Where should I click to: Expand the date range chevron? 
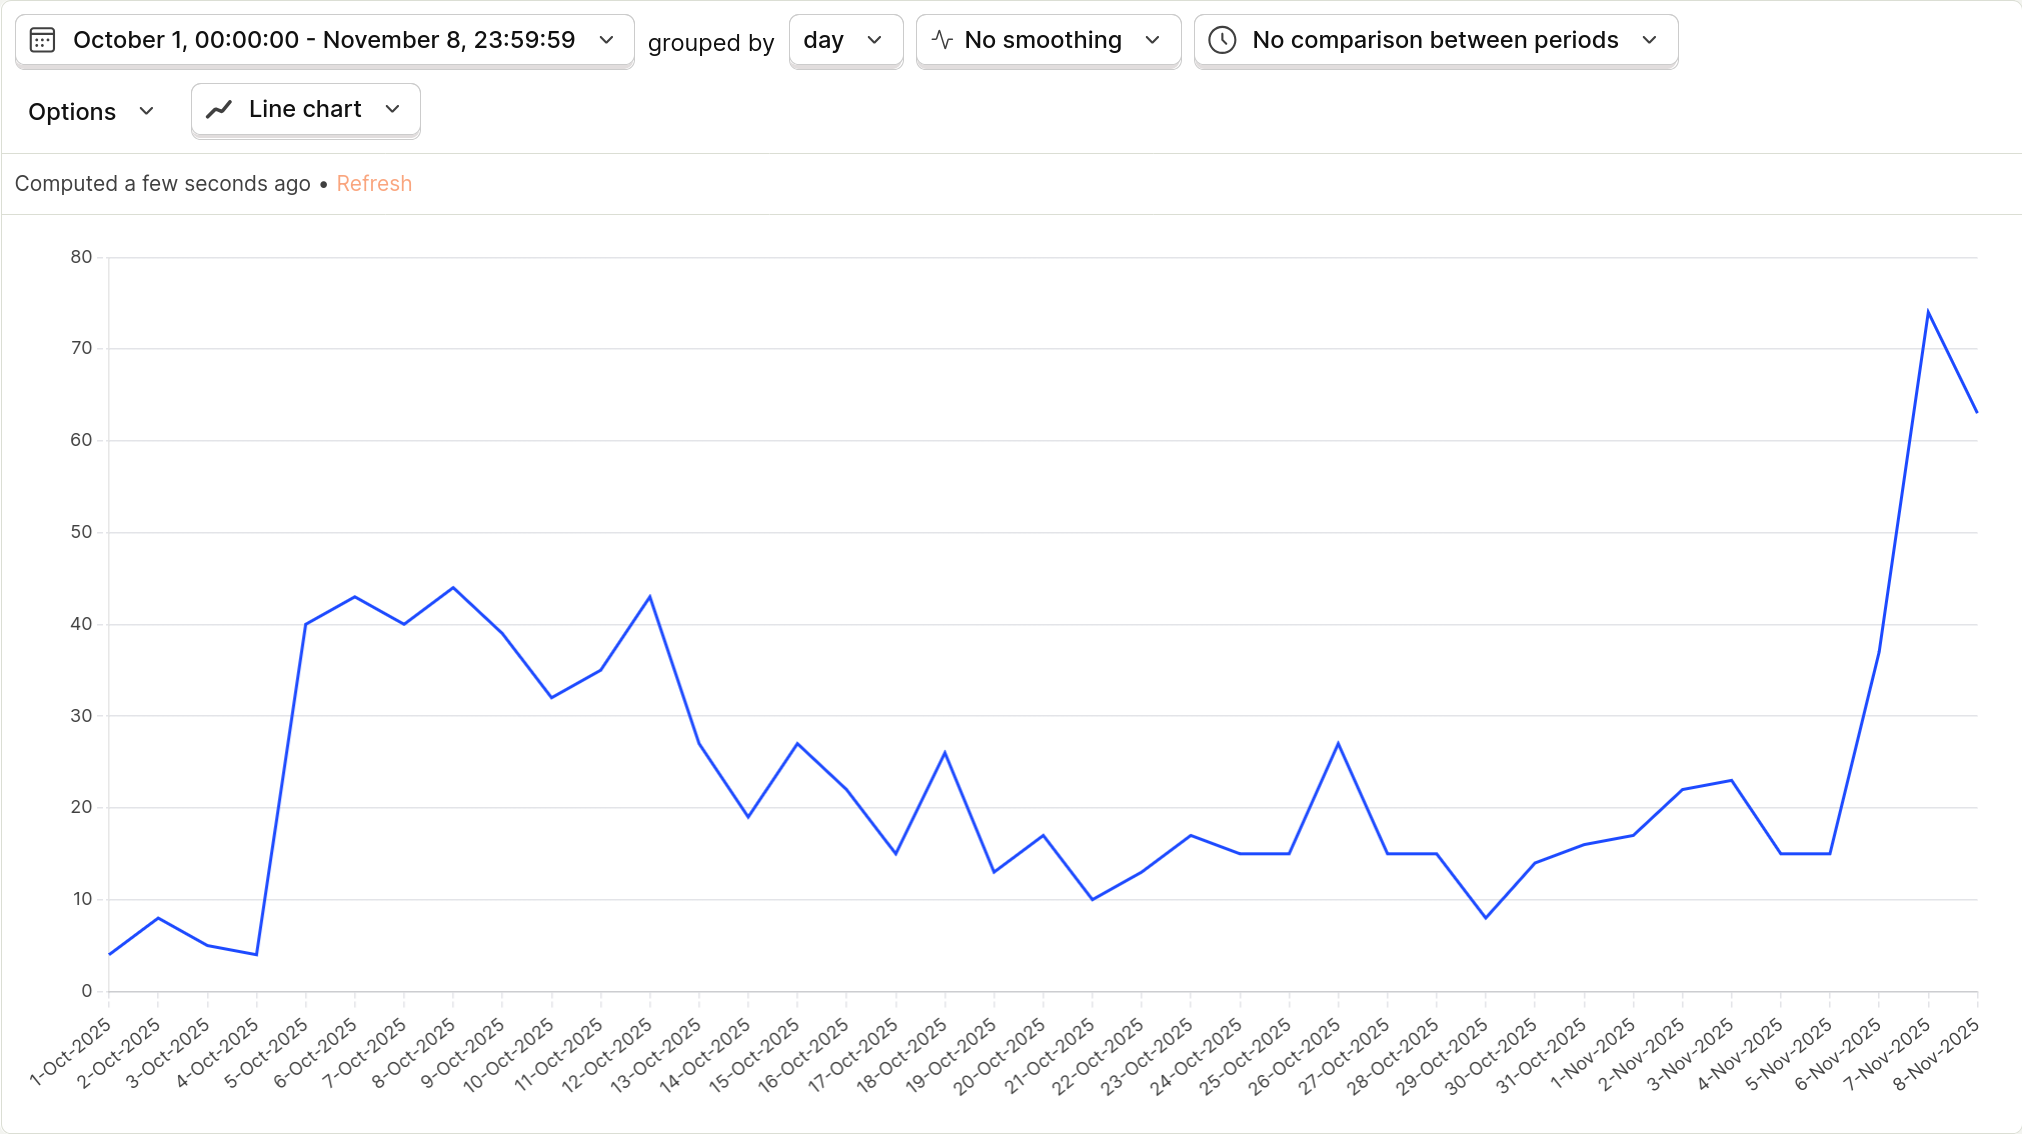coord(606,40)
